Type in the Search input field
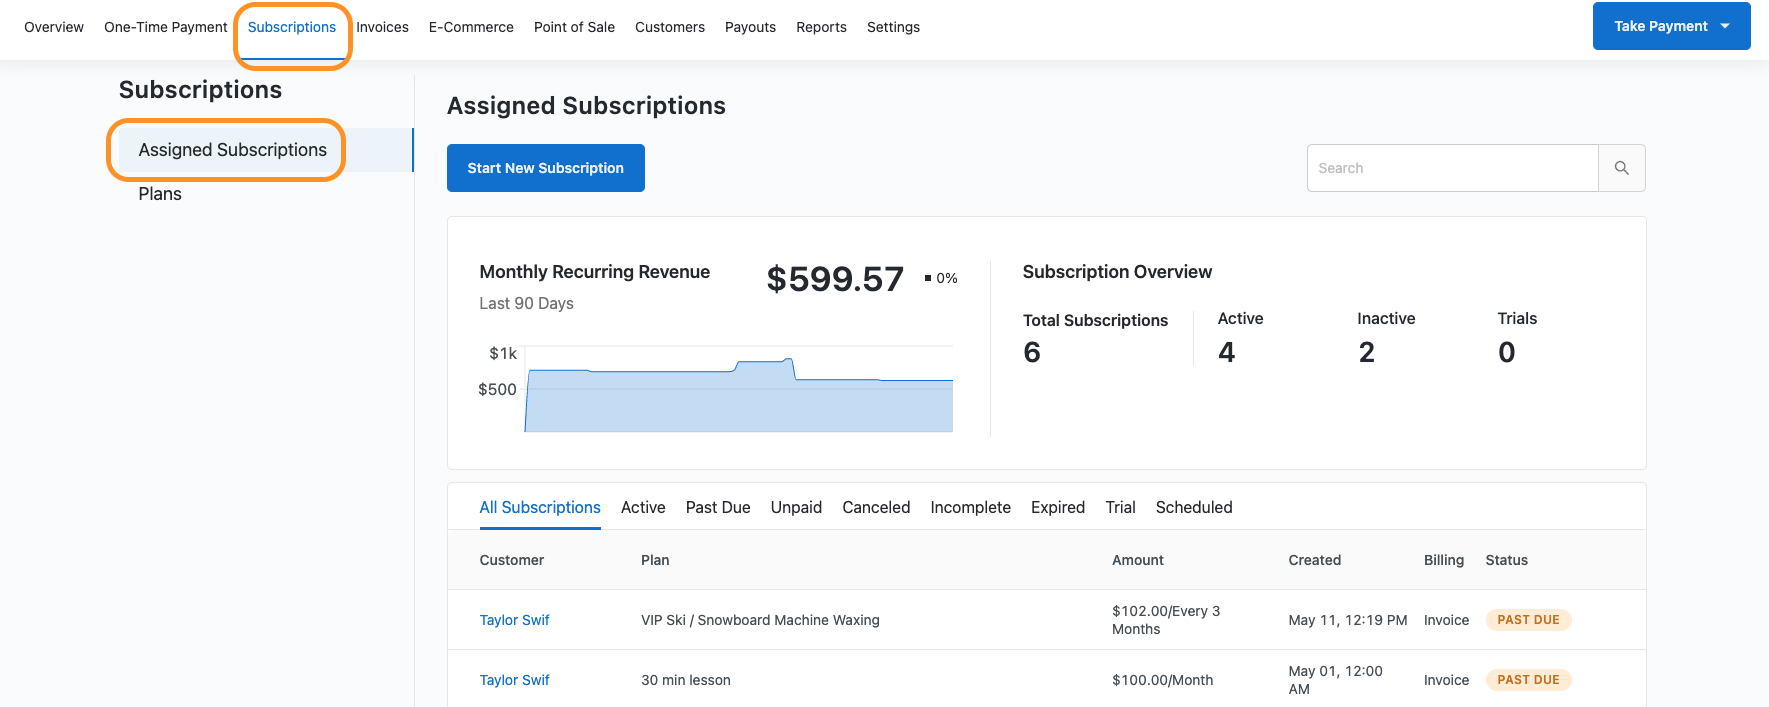 pyautogui.click(x=1452, y=168)
